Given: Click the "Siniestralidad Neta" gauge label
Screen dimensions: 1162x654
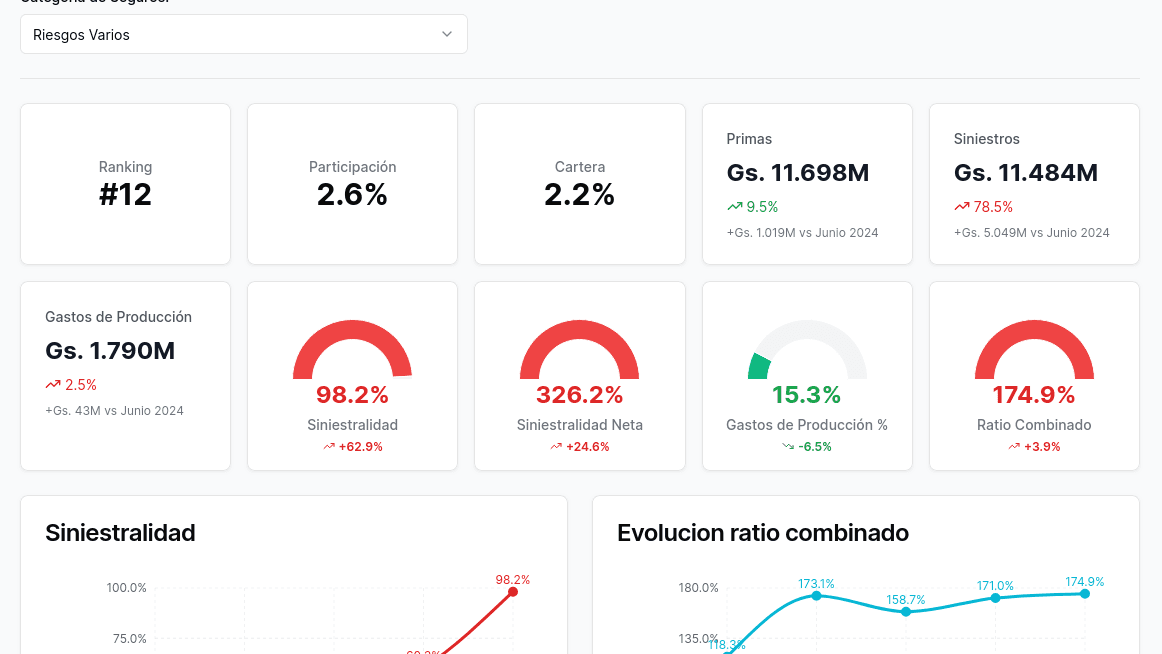Looking at the screenshot, I should tap(580, 425).
